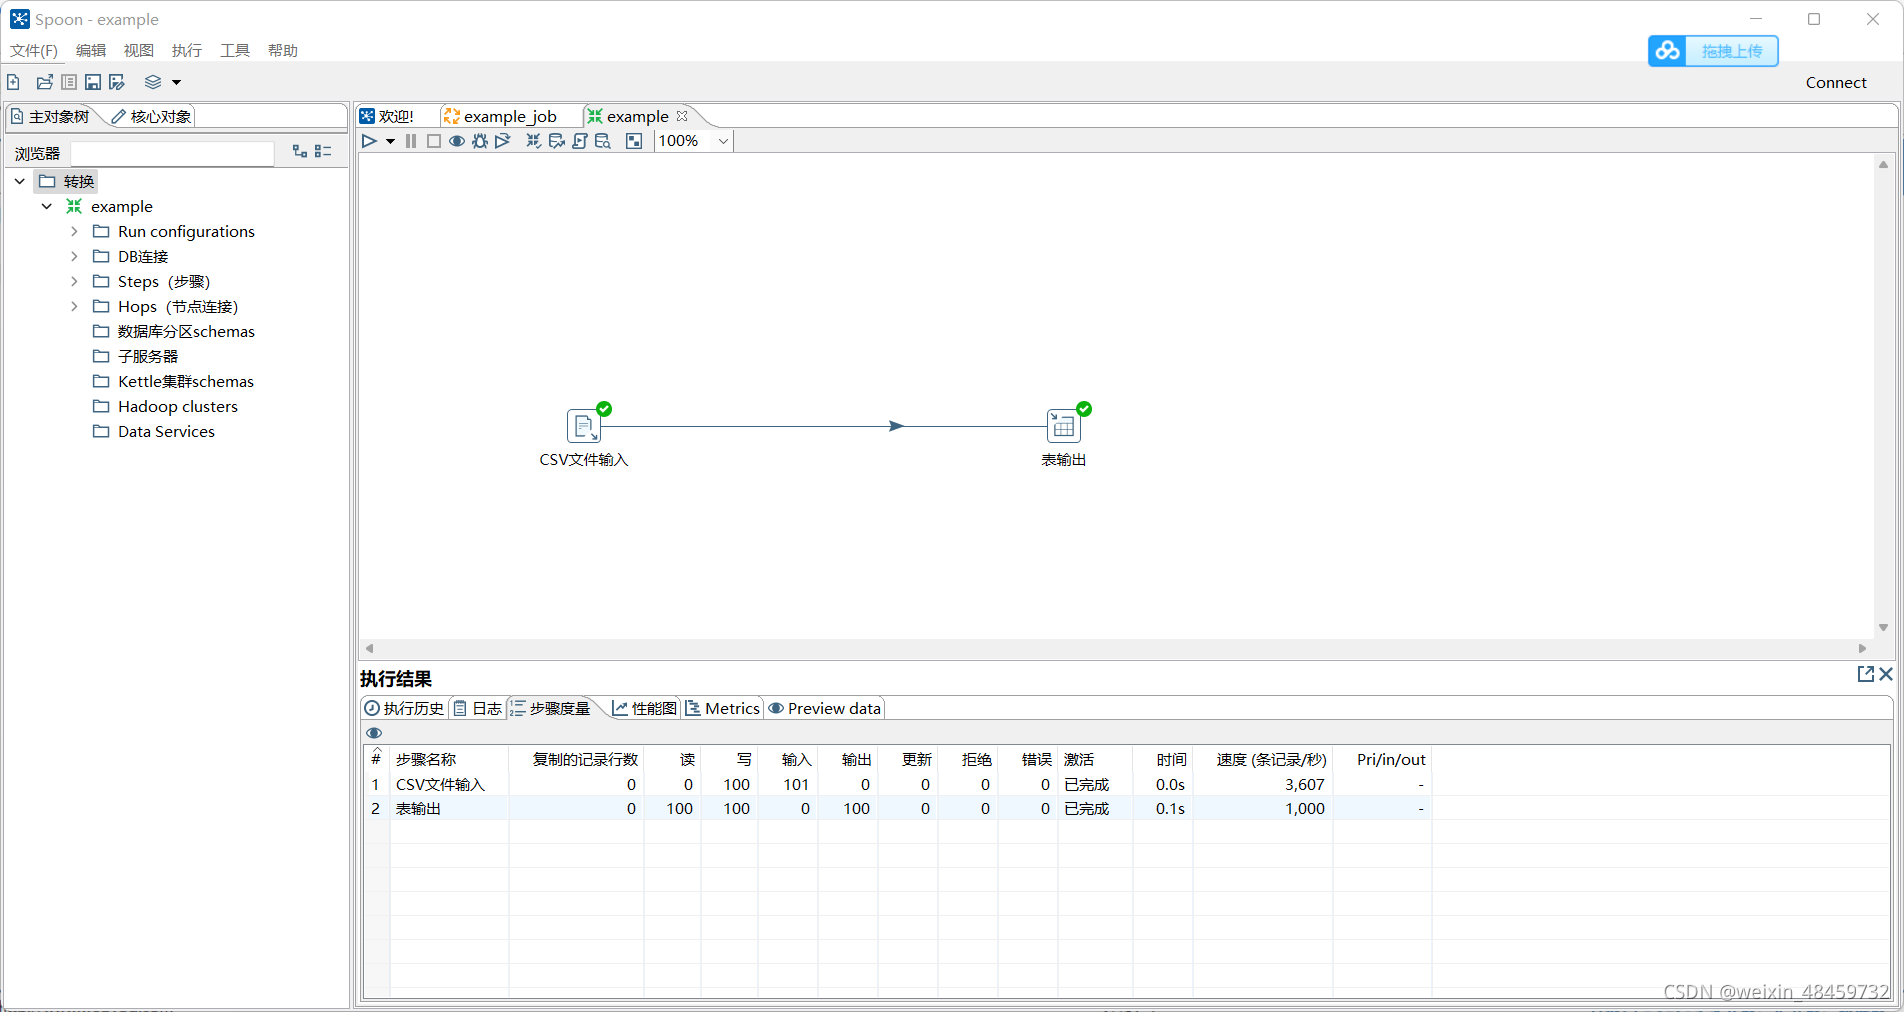Click the save-as toolbar icon
Screen dimensions: 1904x1012
pos(117,82)
